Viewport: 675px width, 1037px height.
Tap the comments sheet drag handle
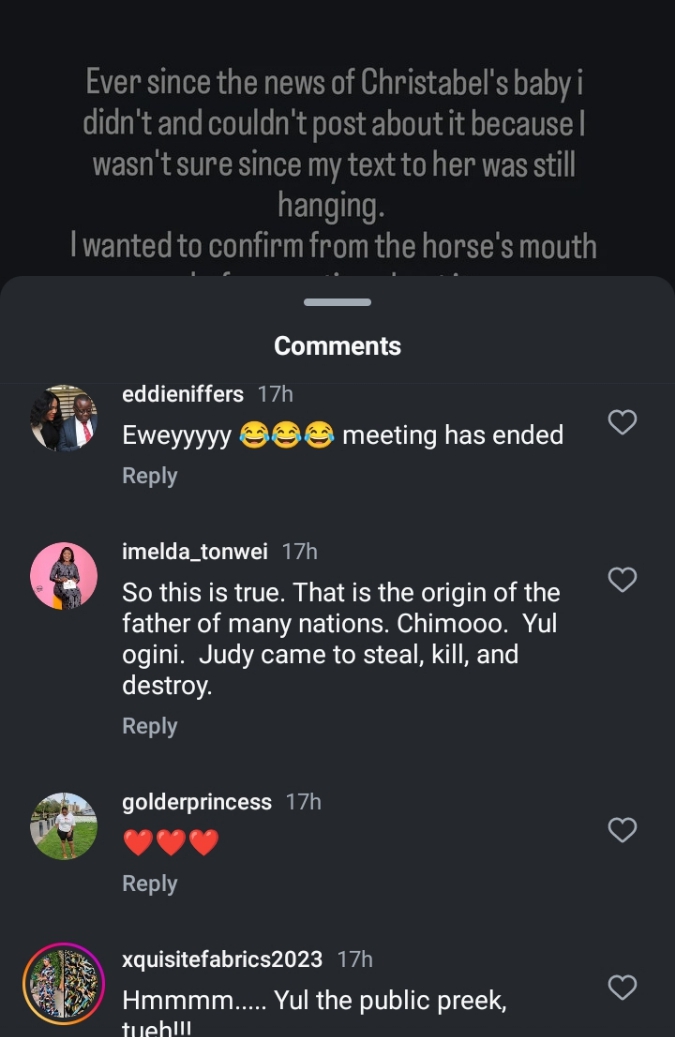click(337, 302)
